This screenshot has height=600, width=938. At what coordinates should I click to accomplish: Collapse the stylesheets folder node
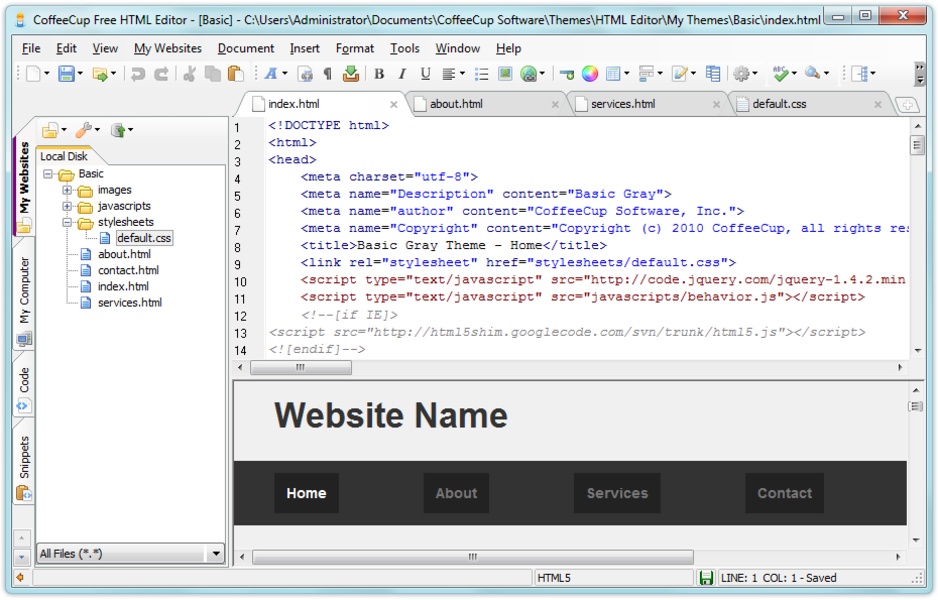pyautogui.click(x=67, y=222)
